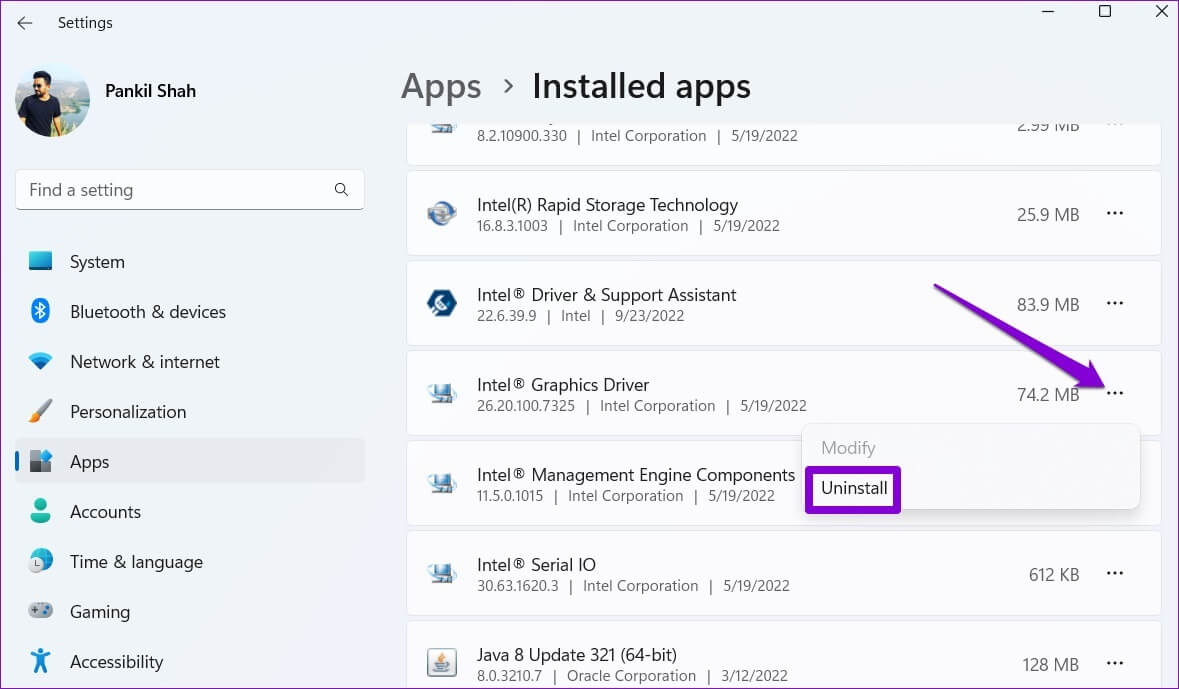This screenshot has height=689, width=1179.
Task: Click the Intel Management Engine Components name
Action: 635,475
